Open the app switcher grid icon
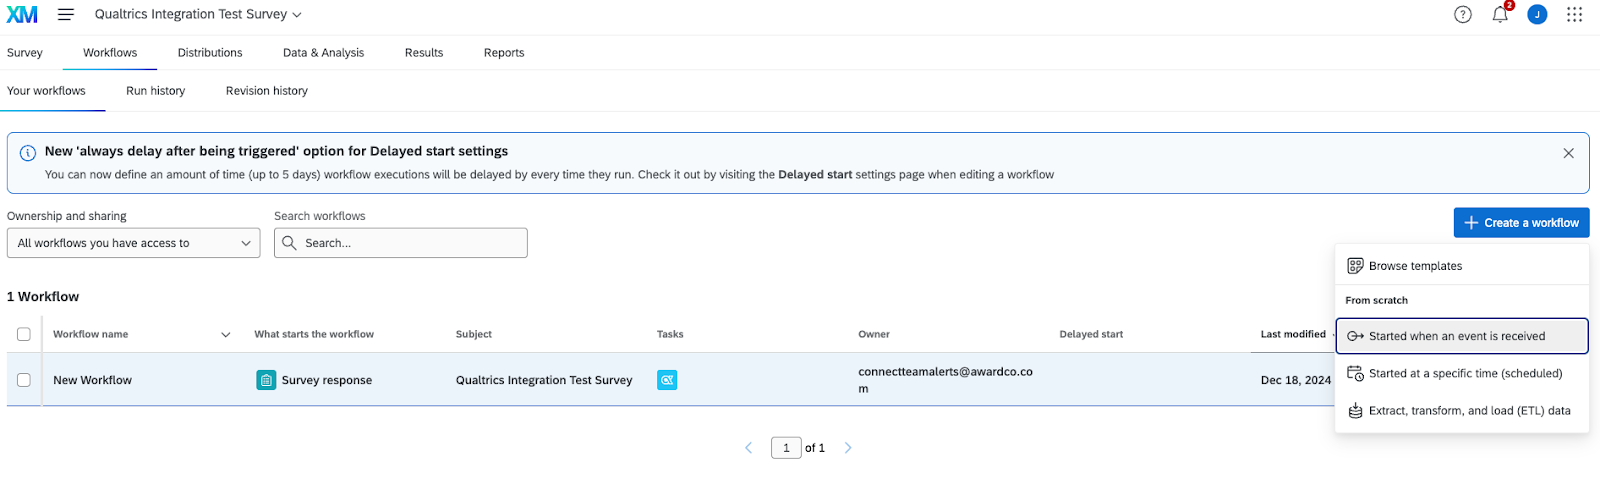The height and width of the screenshot is (490, 1600). [1574, 14]
